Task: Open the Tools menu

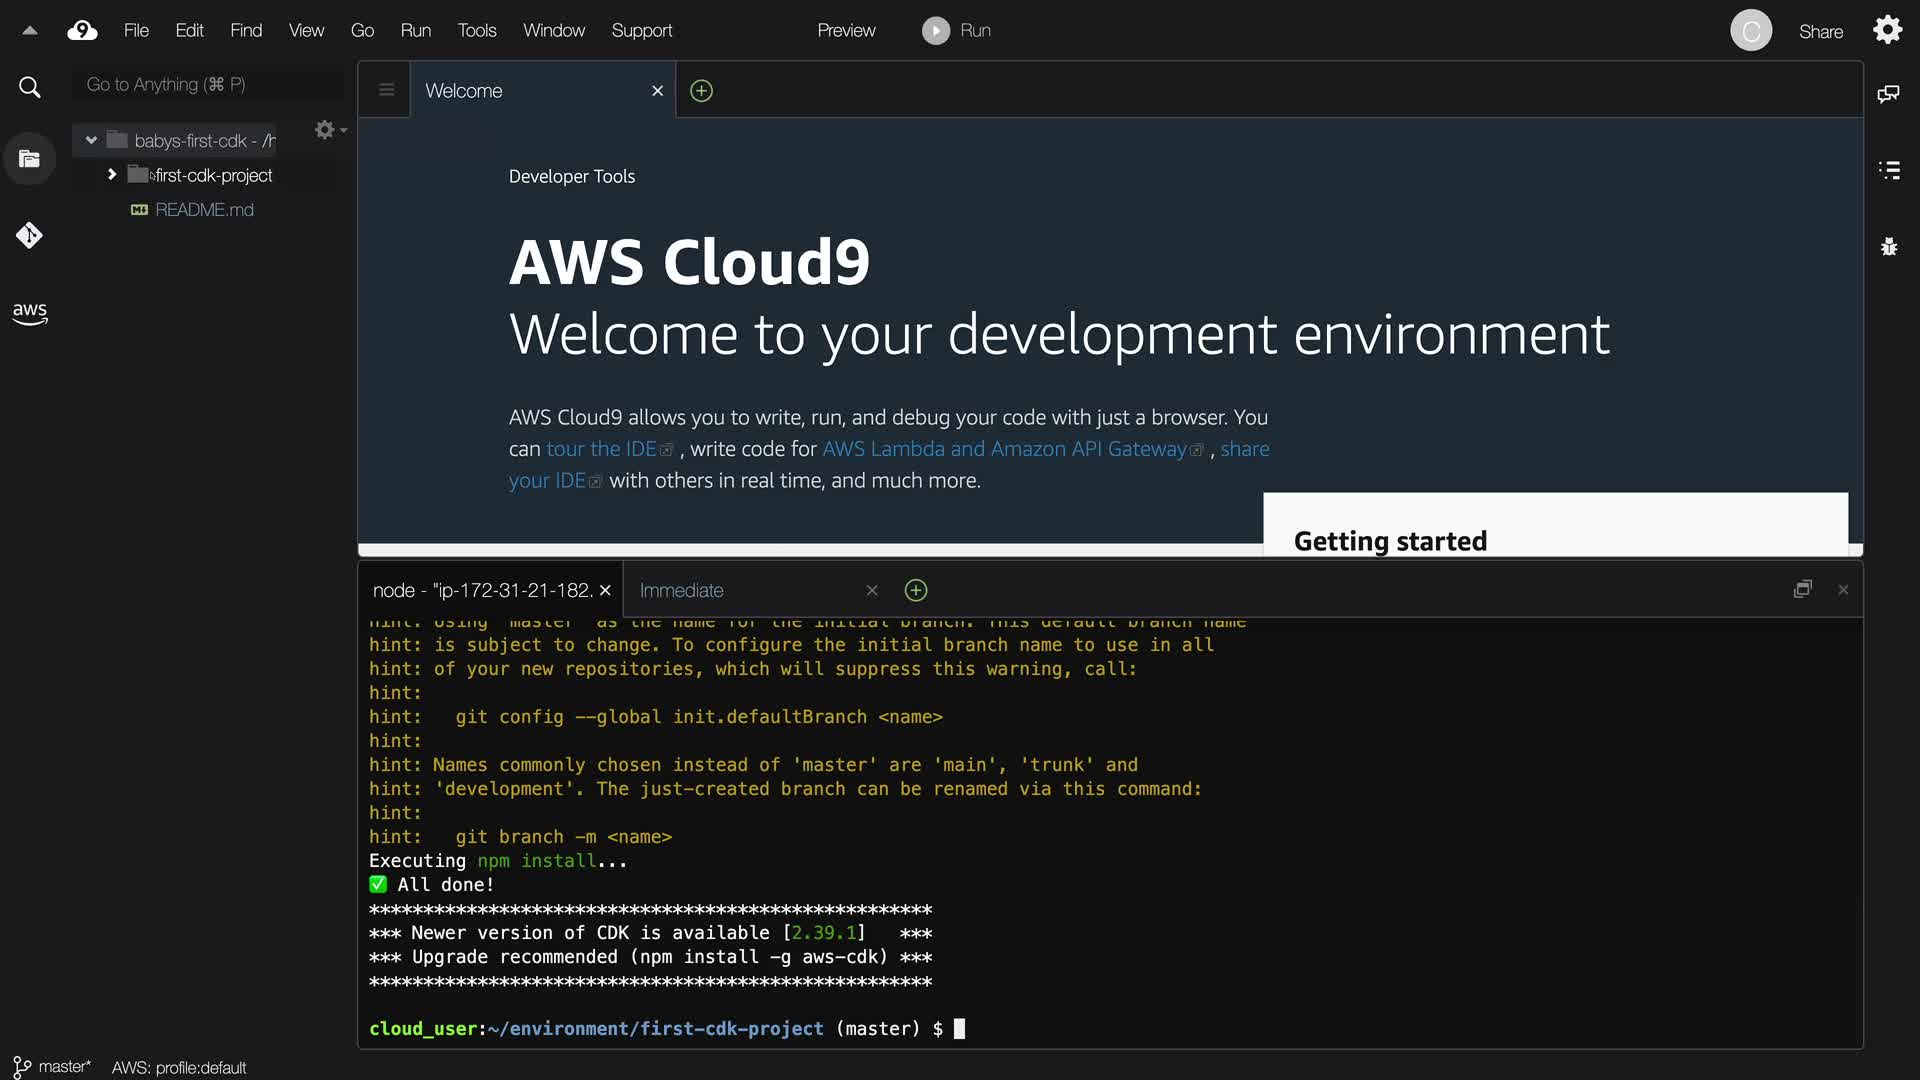Action: point(476,30)
